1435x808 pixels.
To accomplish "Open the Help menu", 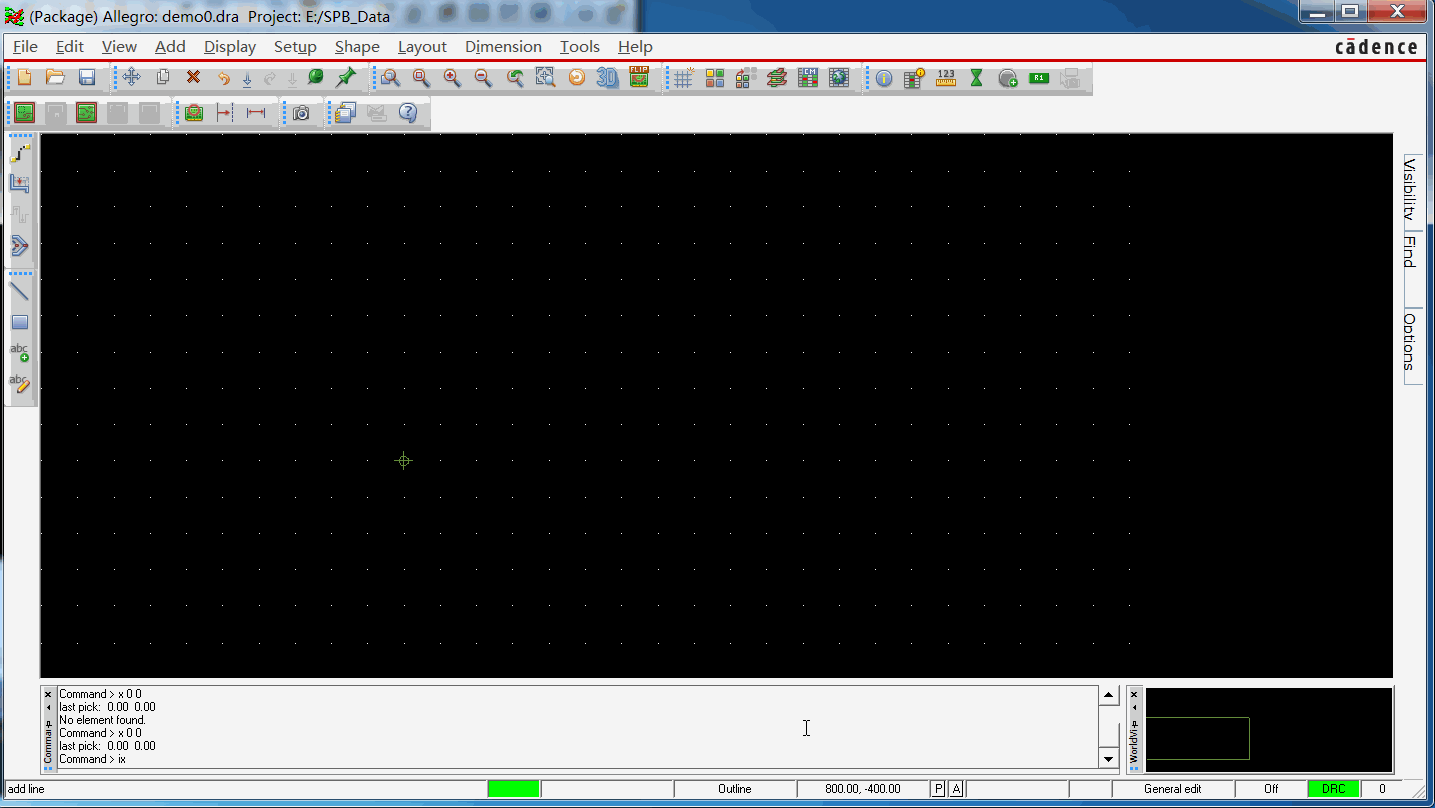I will (635, 47).
